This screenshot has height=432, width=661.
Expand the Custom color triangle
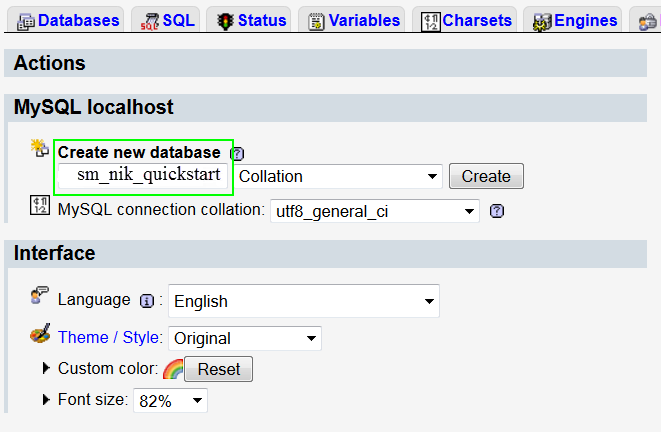(x=46, y=368)
